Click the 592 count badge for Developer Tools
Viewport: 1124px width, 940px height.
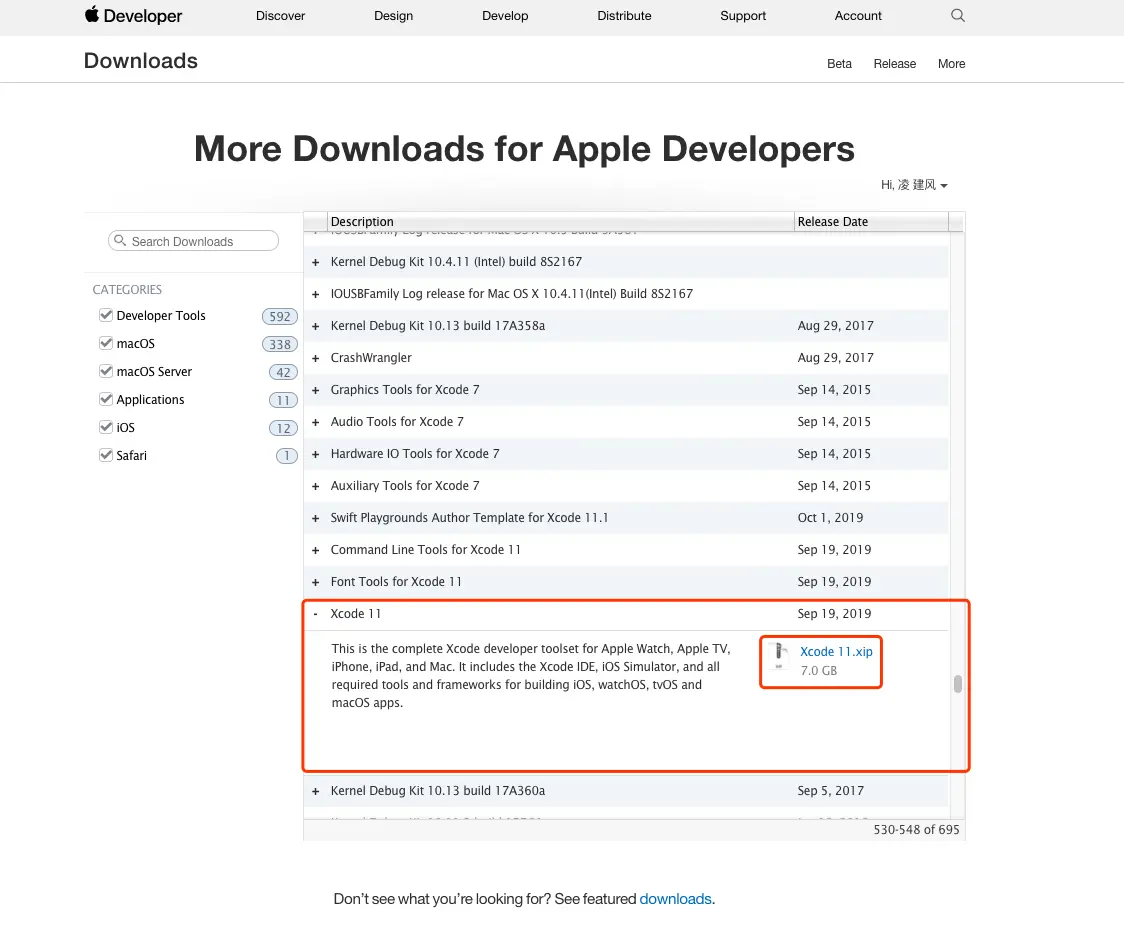(280, 316)
